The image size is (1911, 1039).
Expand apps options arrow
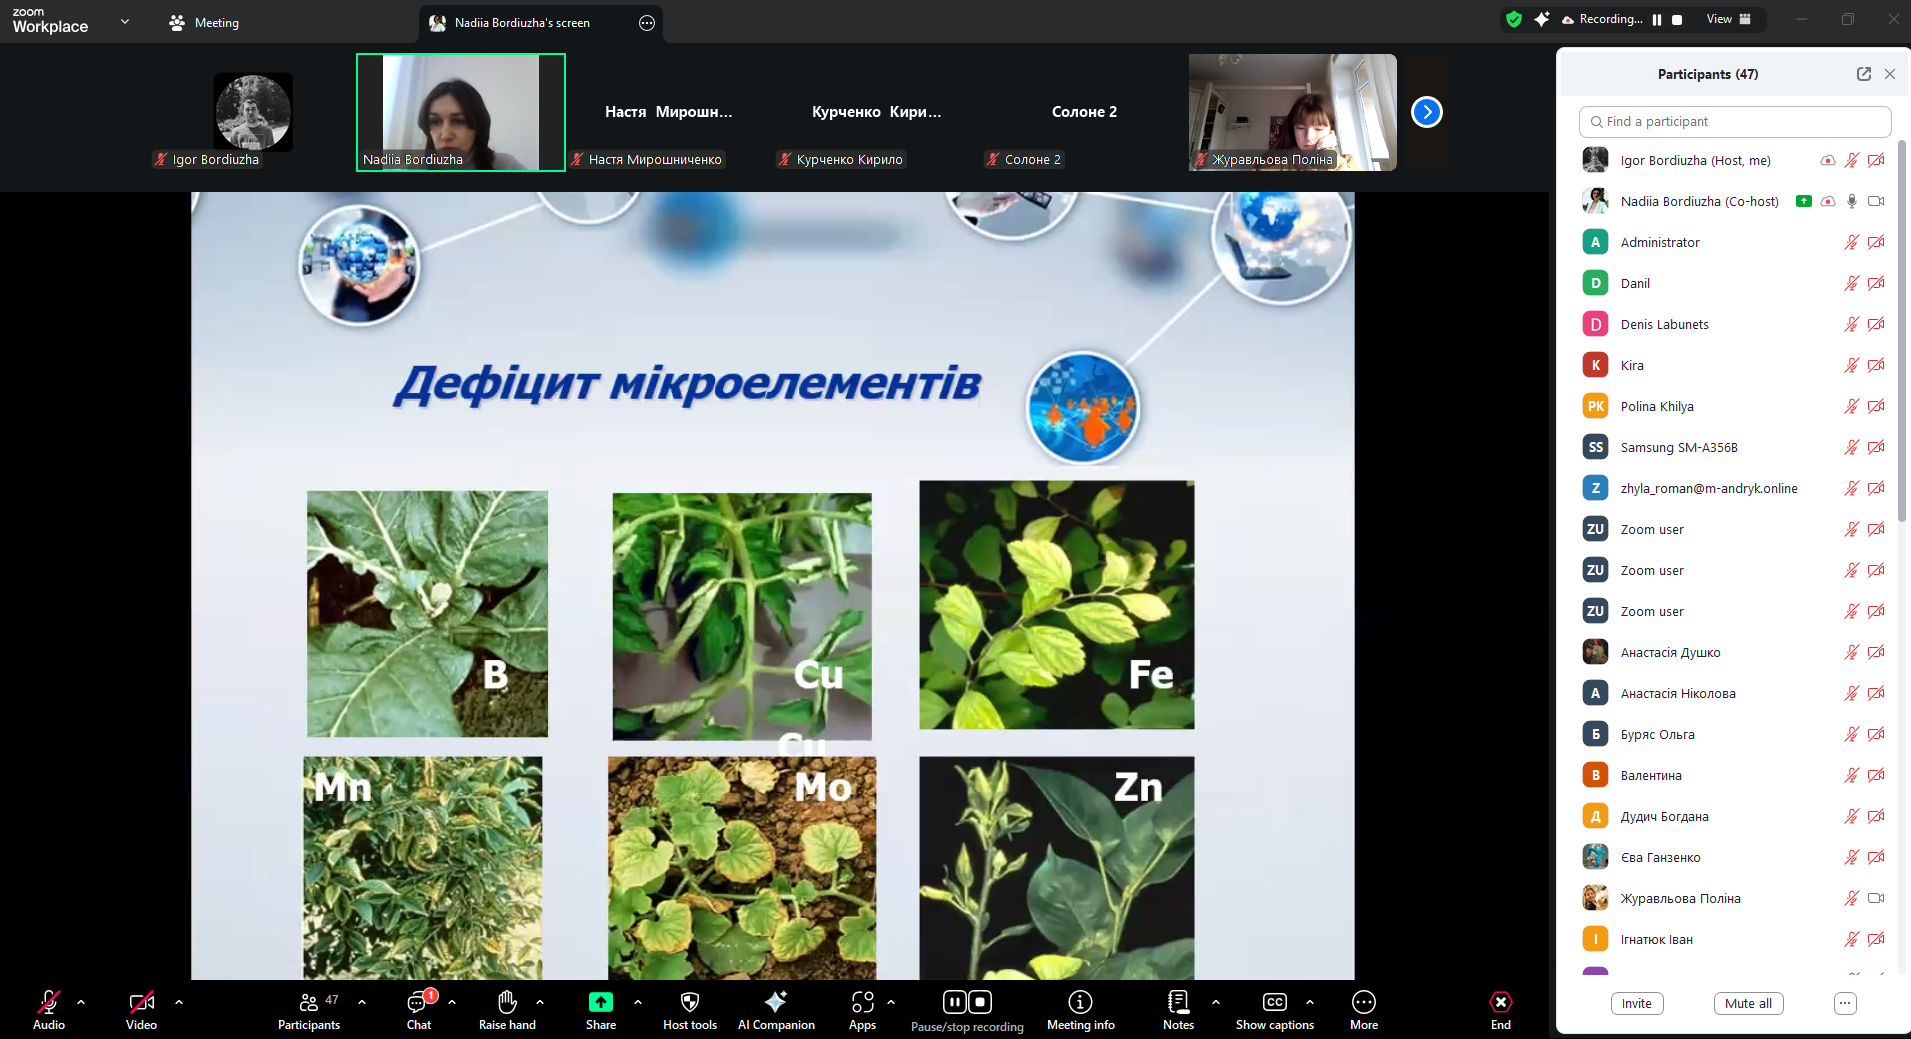click(x=891, y=1001)
